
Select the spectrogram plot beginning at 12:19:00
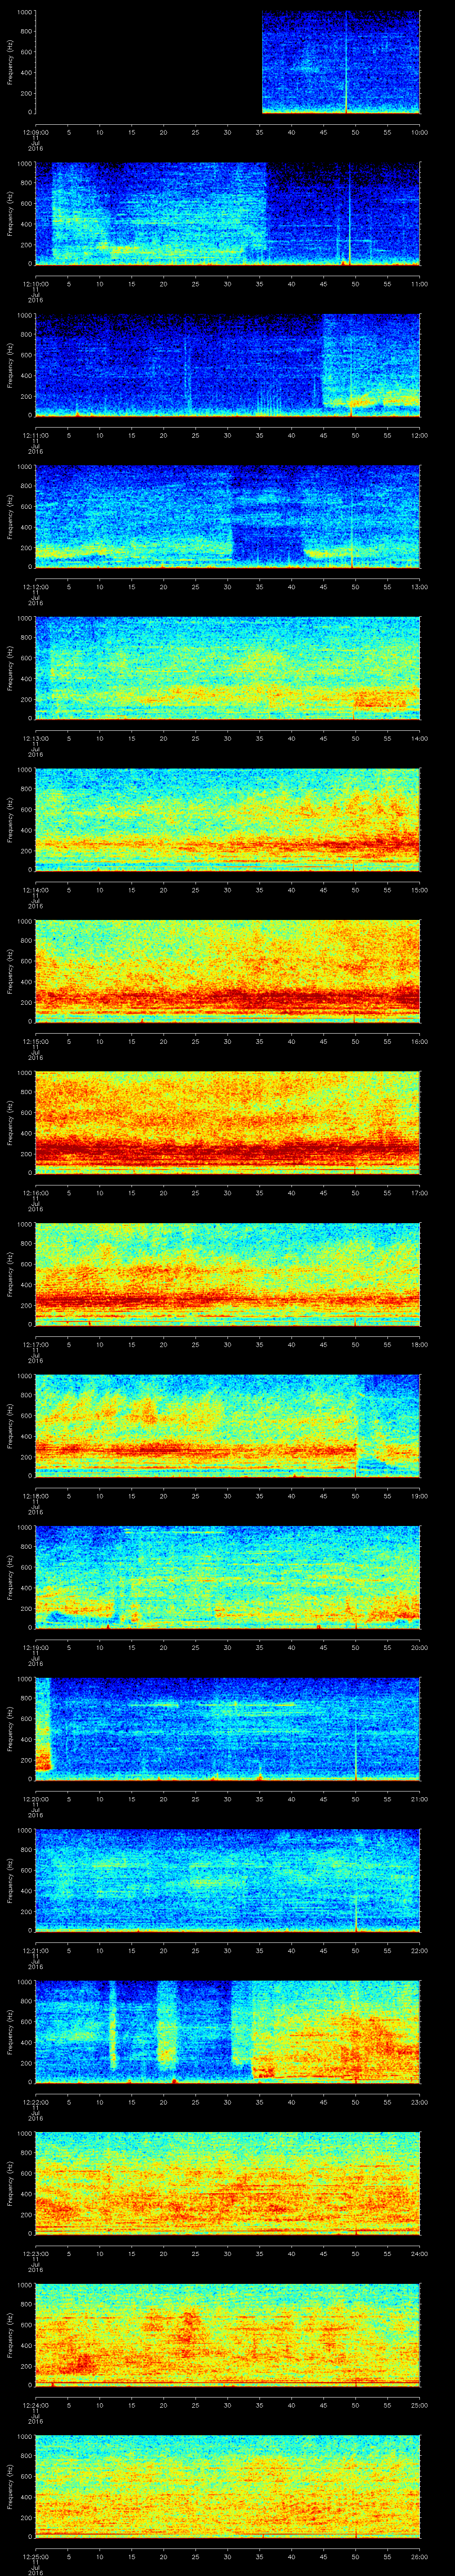[x=228, y=1577]
